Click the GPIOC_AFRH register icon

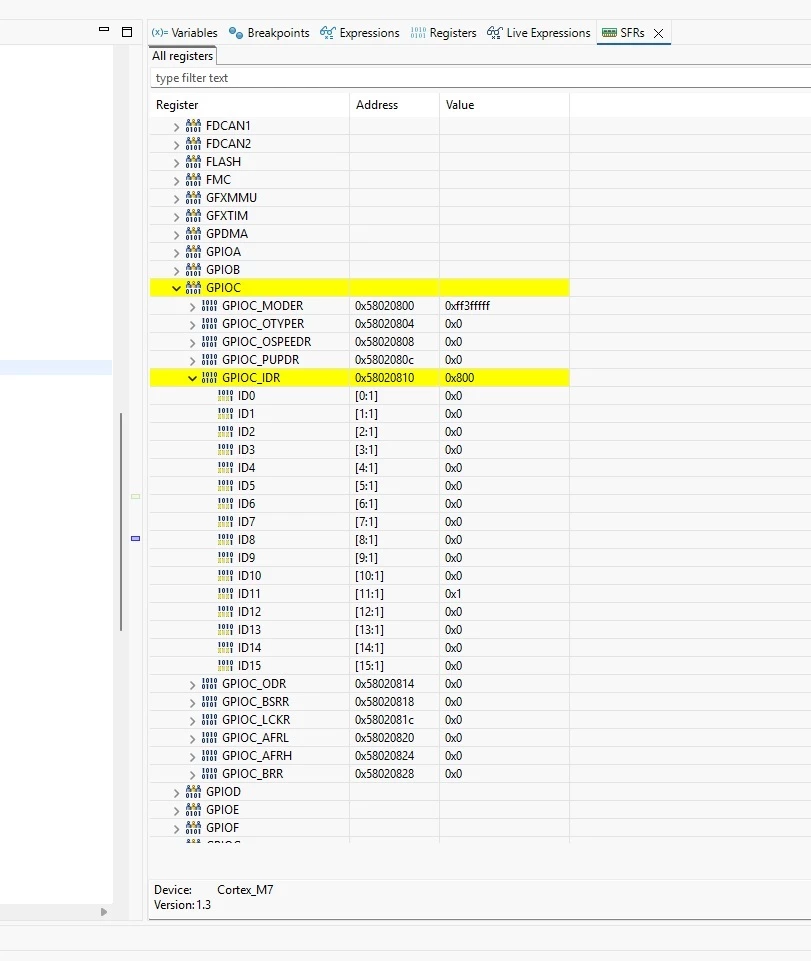[x=209, y=755]
